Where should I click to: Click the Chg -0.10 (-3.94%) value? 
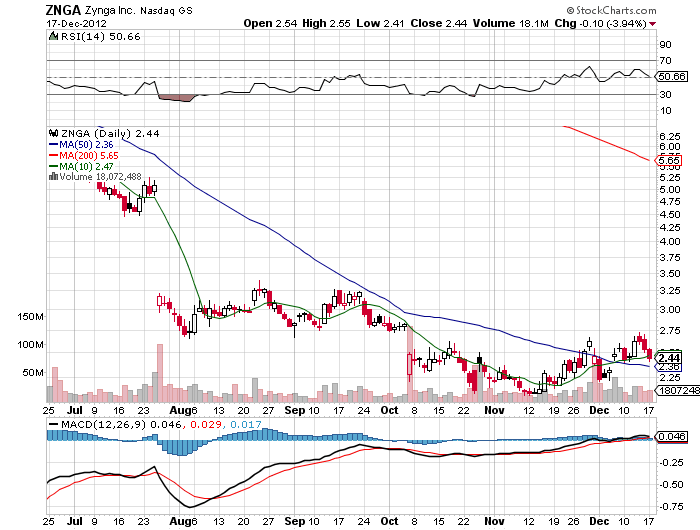600,23
